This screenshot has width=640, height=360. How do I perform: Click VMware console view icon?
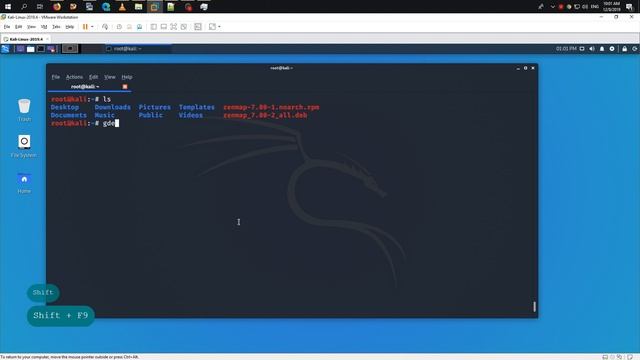(198, 27)
